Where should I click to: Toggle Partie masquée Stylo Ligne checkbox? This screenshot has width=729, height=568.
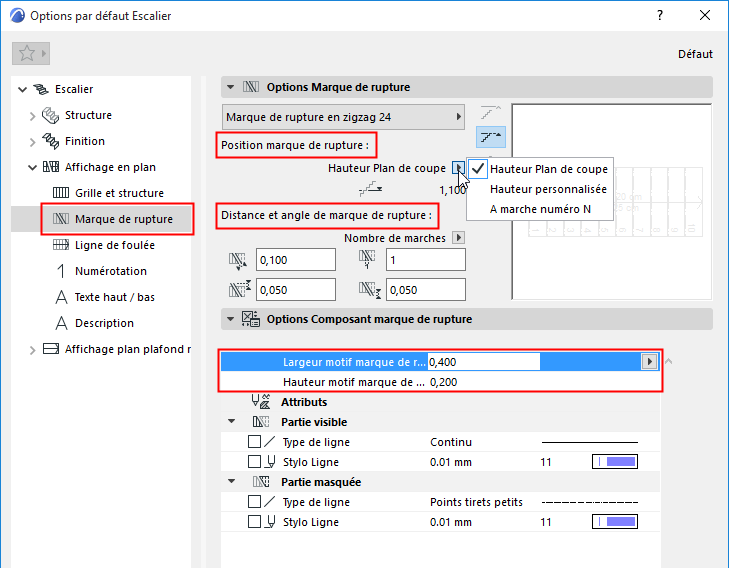click(x=254, y=522)
